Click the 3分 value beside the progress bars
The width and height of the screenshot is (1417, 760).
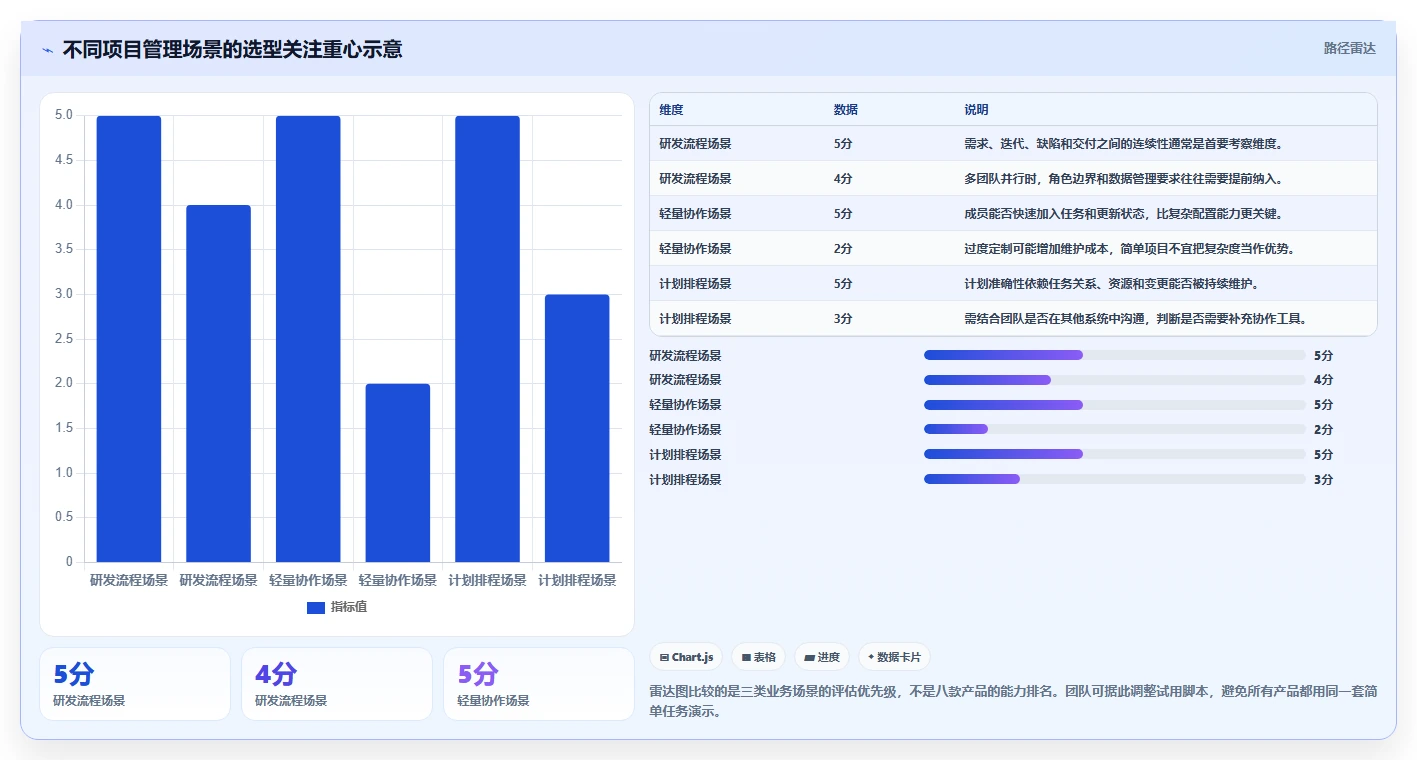pyautogui.click(x=1323, y=480)
